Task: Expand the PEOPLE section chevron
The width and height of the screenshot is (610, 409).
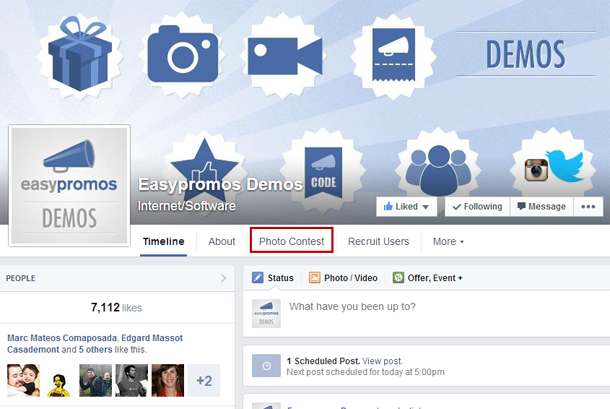Action: [223, 278]
